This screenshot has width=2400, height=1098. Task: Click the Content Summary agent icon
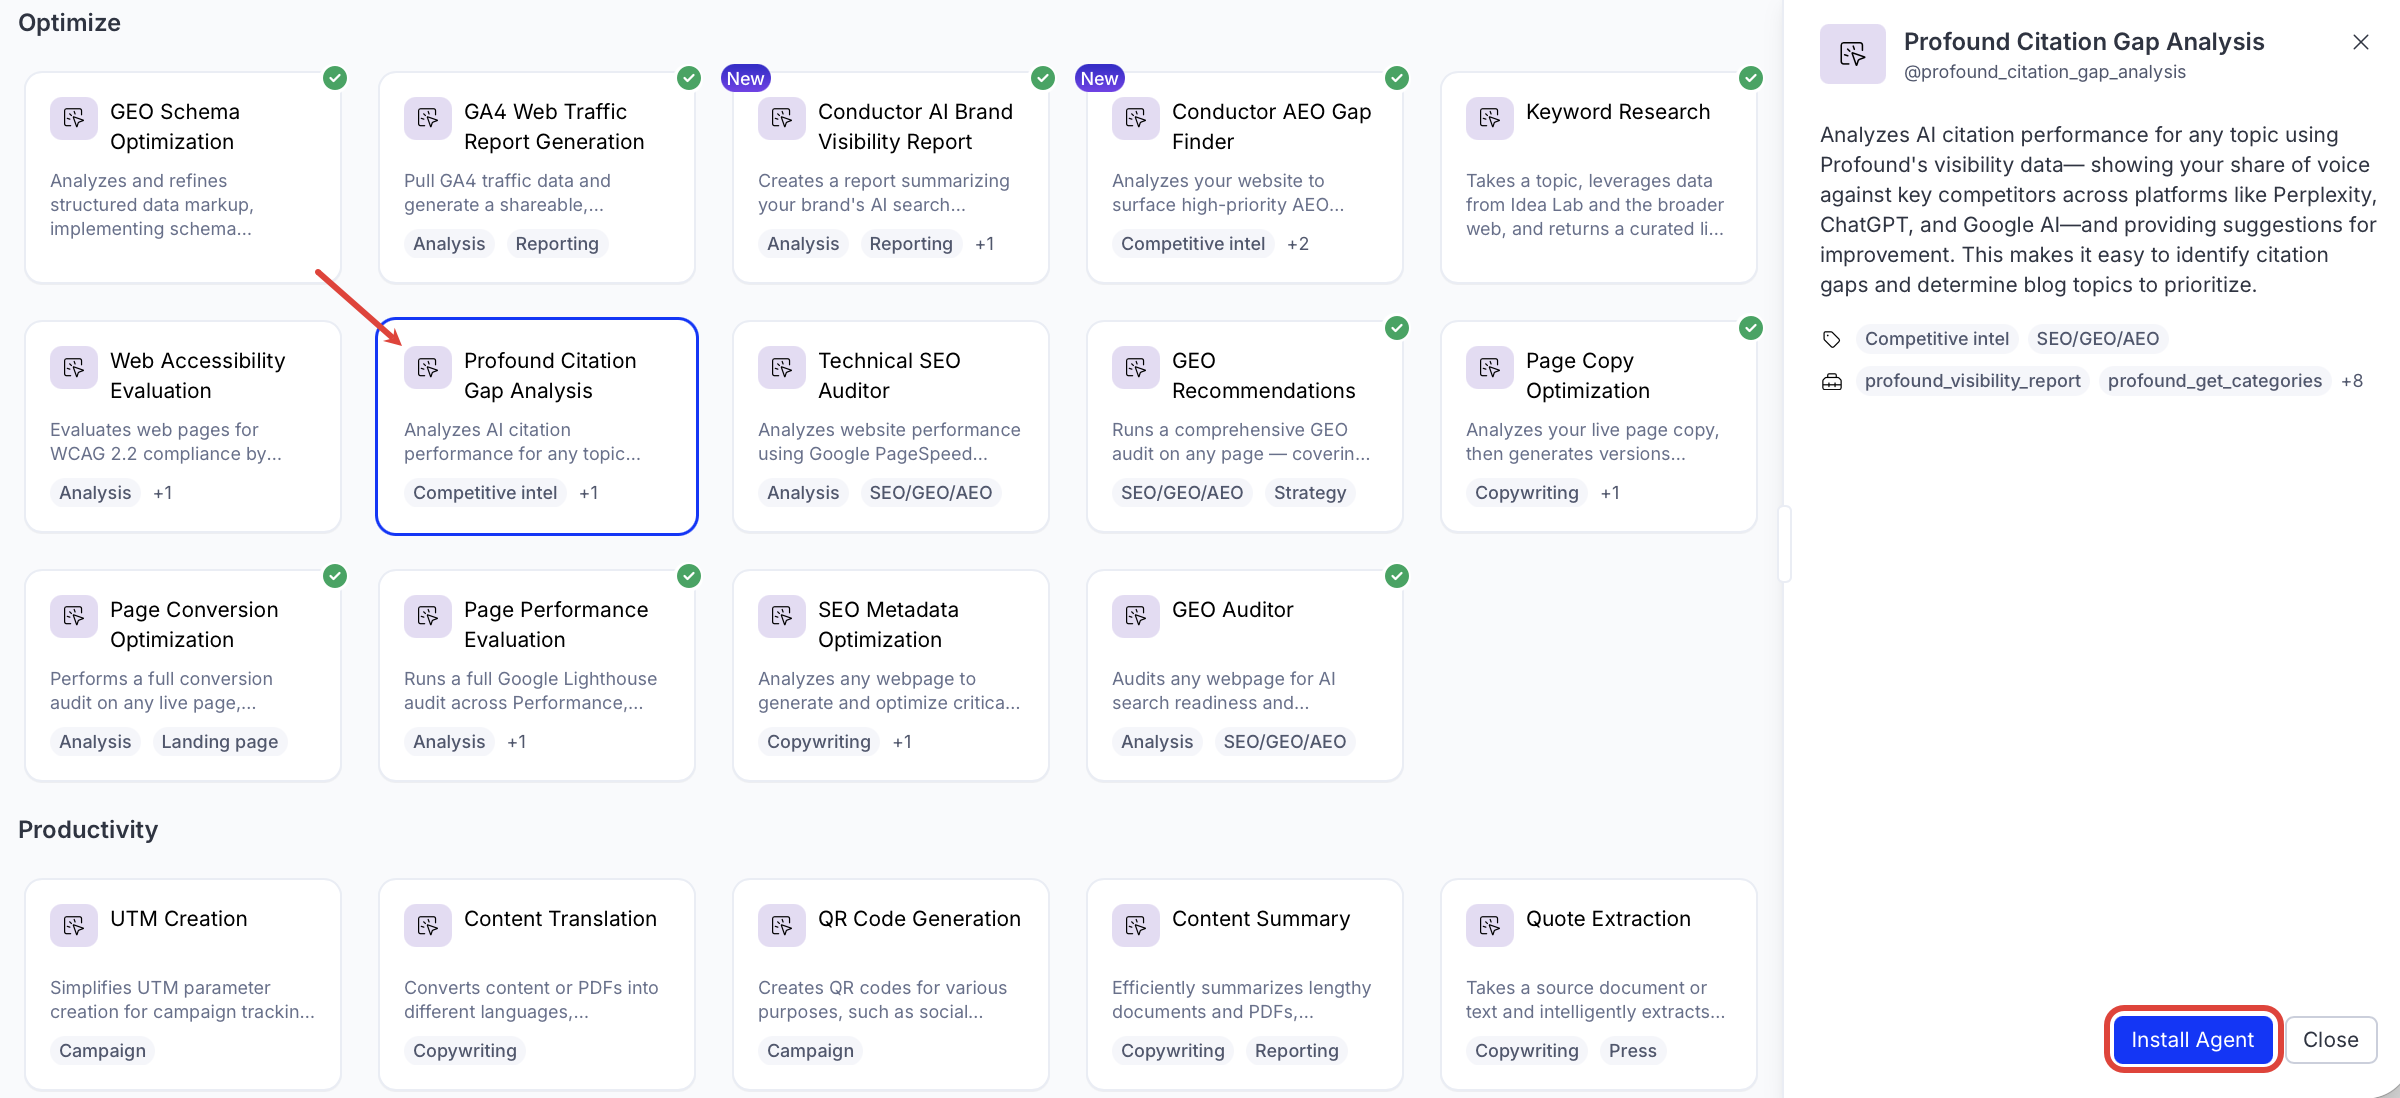coord(1136,925)
